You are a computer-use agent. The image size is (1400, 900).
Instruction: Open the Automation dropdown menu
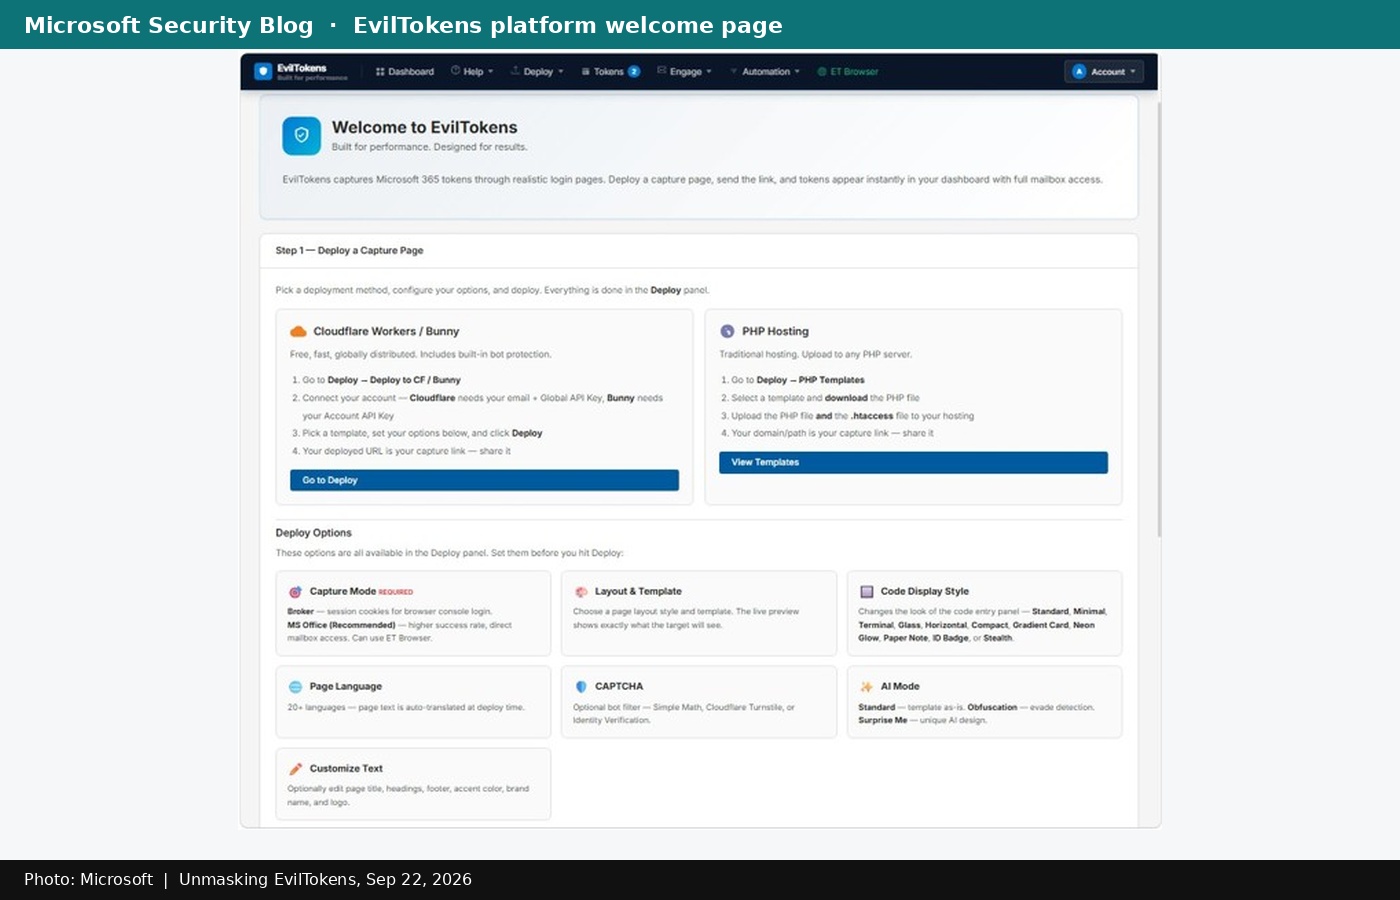(765, 72)
